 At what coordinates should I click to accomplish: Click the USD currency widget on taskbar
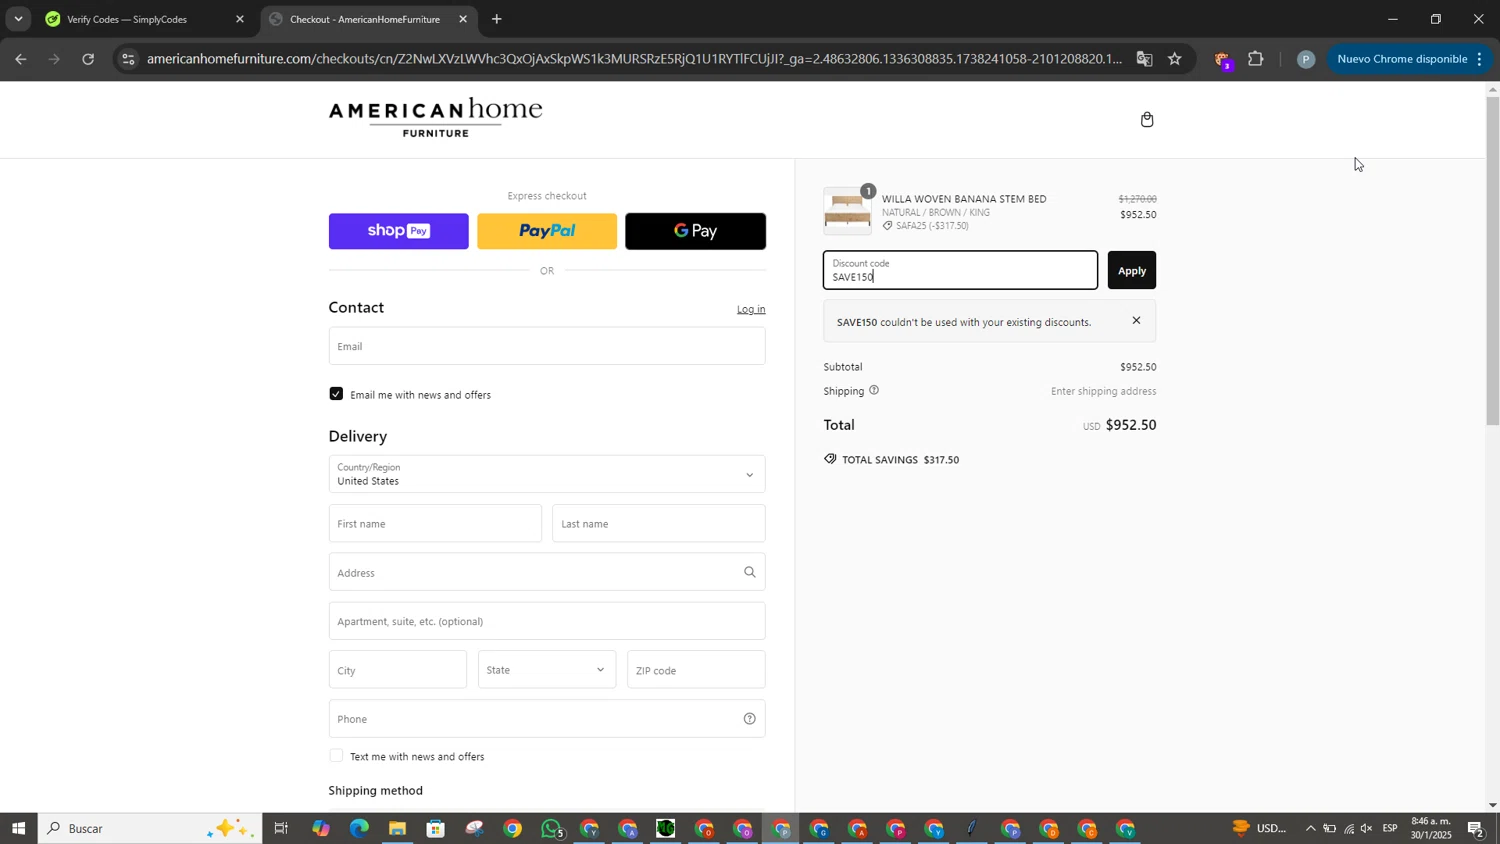1258,828
